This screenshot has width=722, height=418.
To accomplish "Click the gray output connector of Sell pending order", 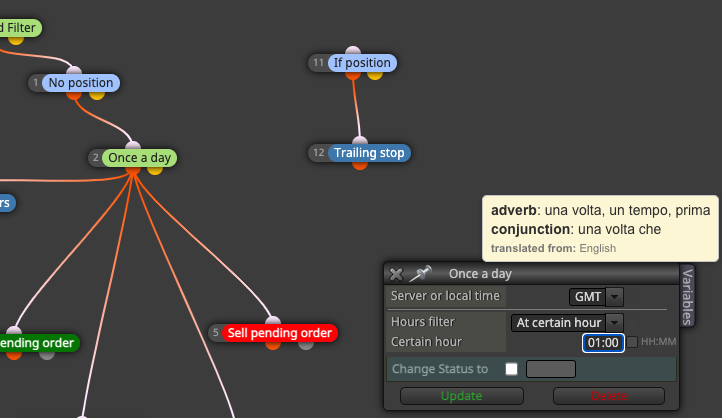I will pos(306,345).
